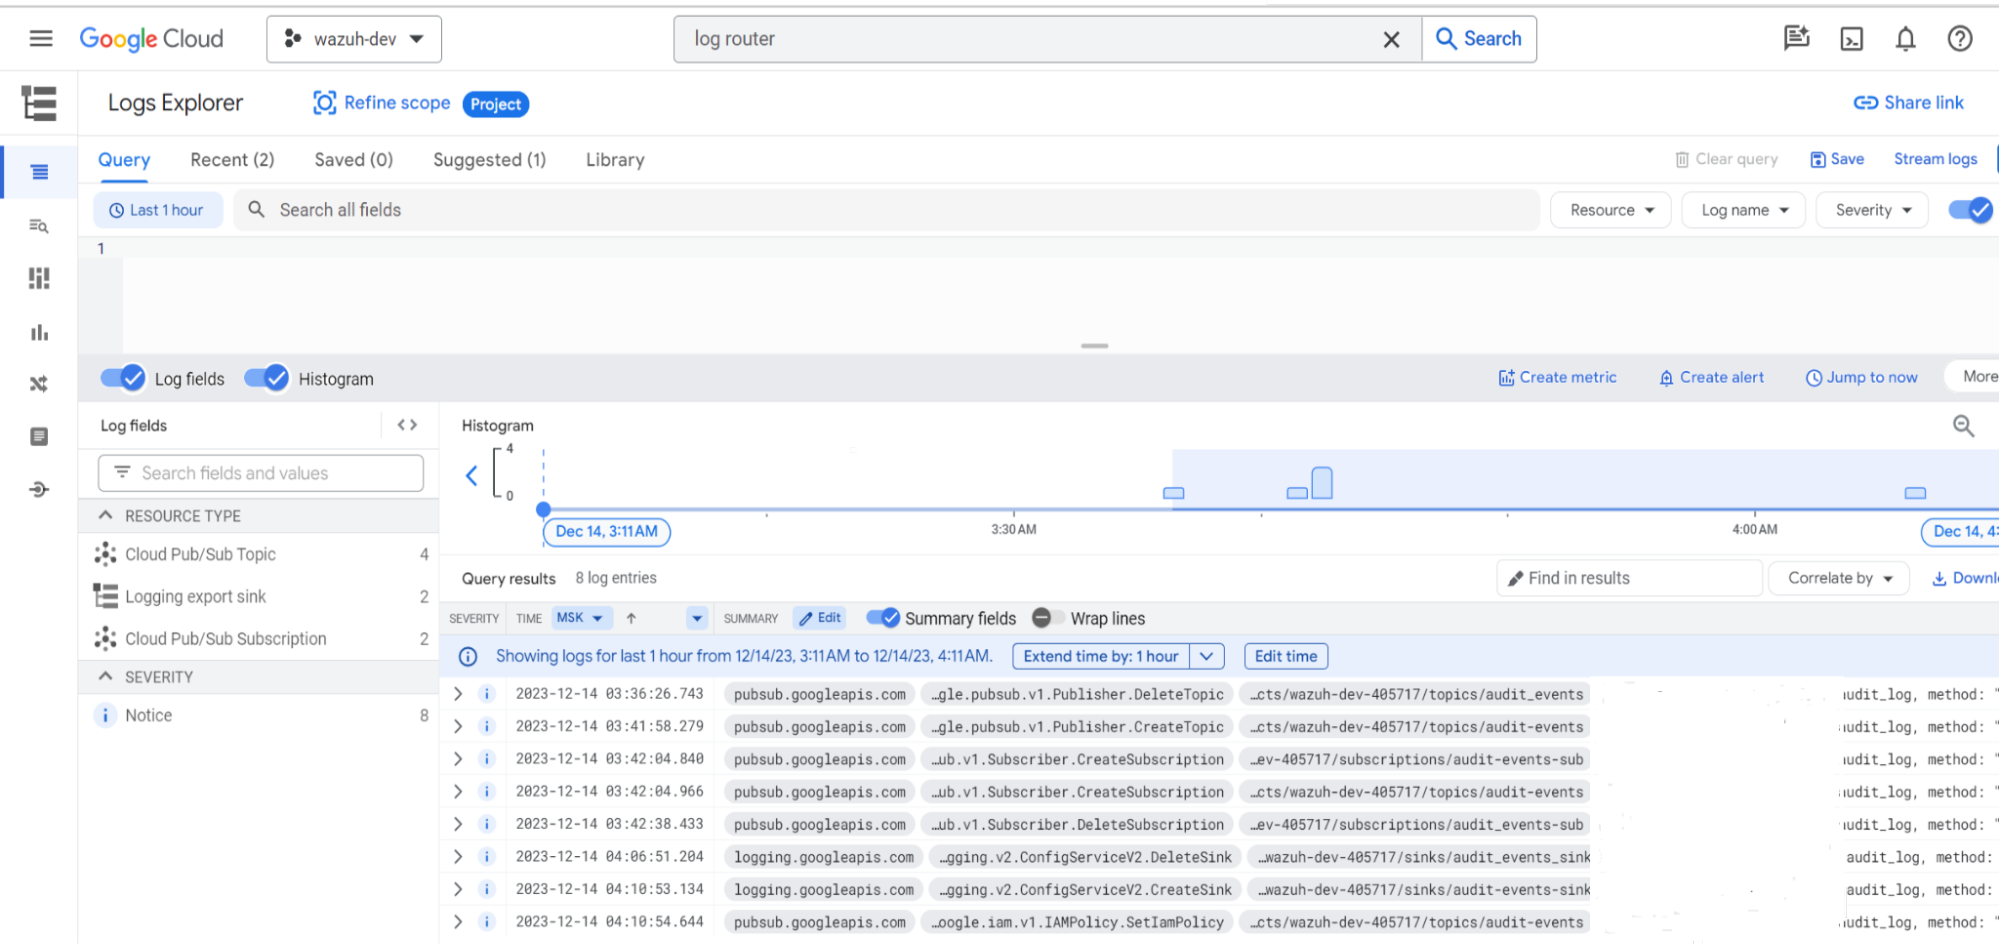Select the Logs Storage sidebar icon
1999x944 pixels.
pos(39,435)
